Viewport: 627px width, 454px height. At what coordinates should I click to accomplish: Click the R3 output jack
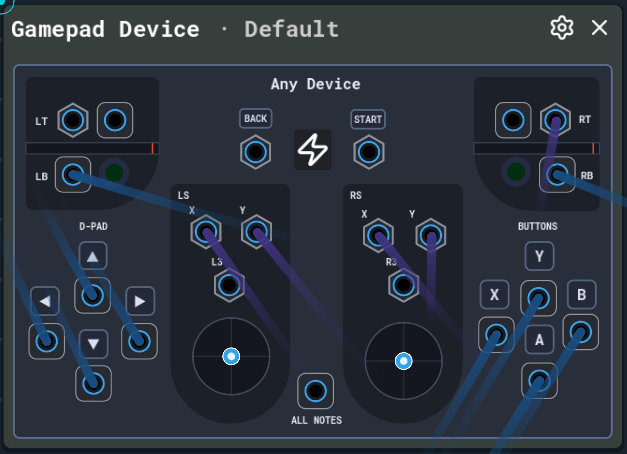point(403,285)
